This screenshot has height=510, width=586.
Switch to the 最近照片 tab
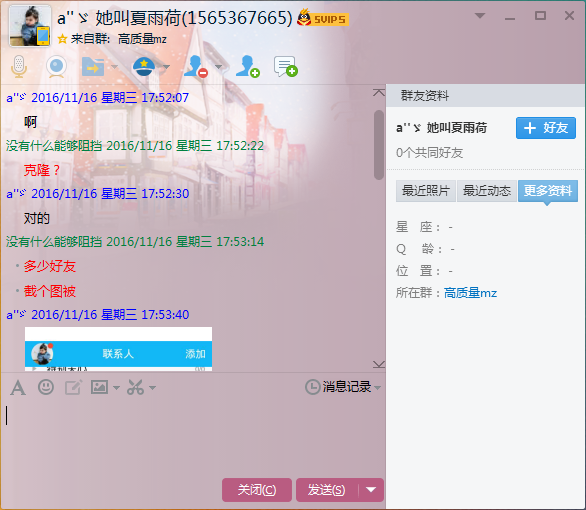point(426,191)
